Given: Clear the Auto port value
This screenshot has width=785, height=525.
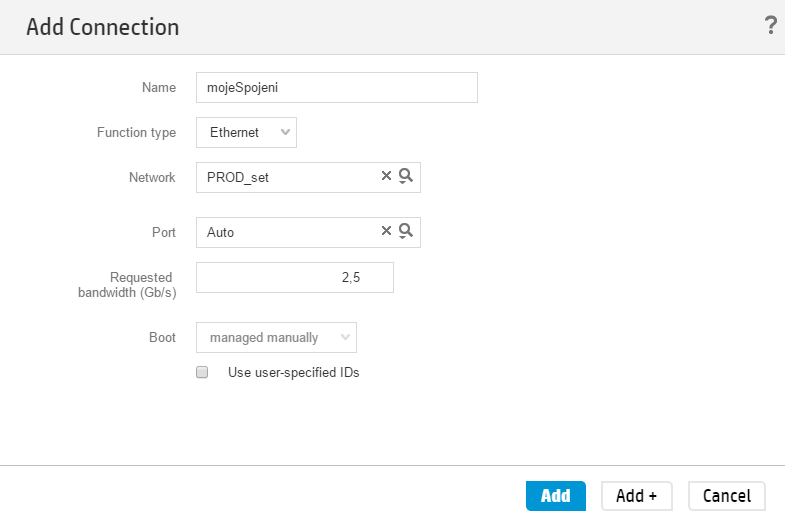Looking at the screenshot, I should (x=386, y=231).
